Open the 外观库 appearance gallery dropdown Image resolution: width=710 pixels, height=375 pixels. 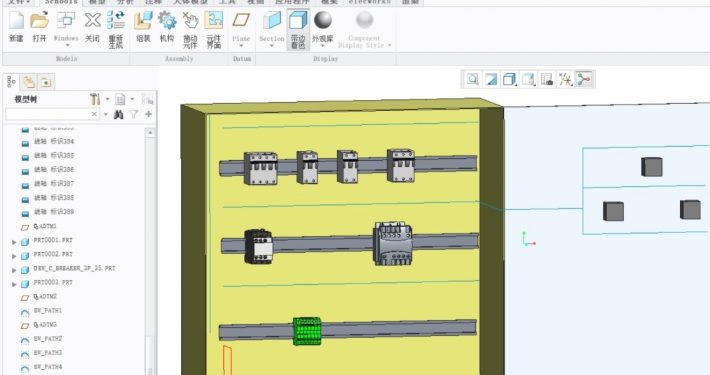coord(322,29)
